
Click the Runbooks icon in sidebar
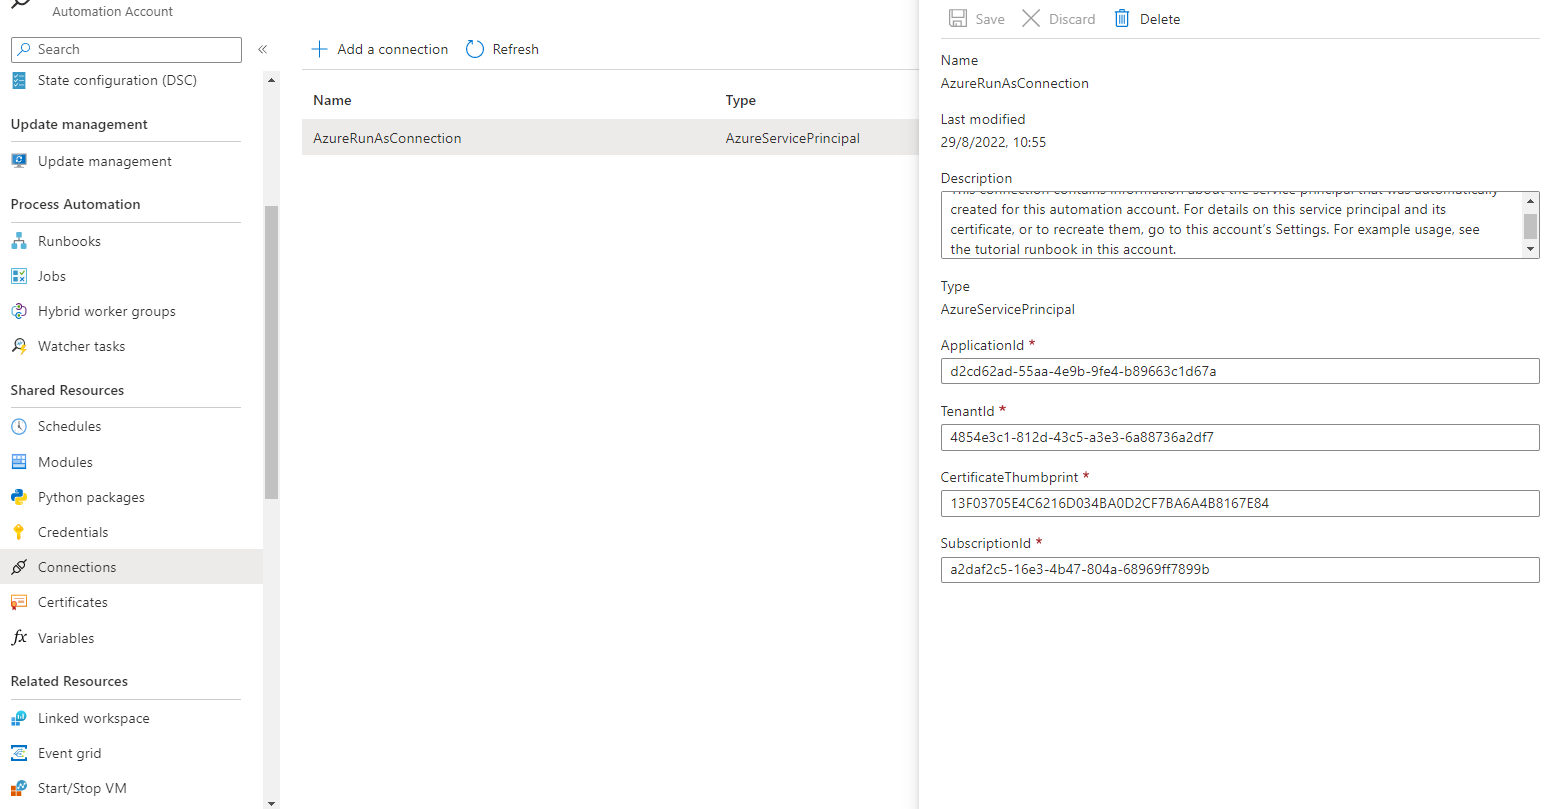19,241
